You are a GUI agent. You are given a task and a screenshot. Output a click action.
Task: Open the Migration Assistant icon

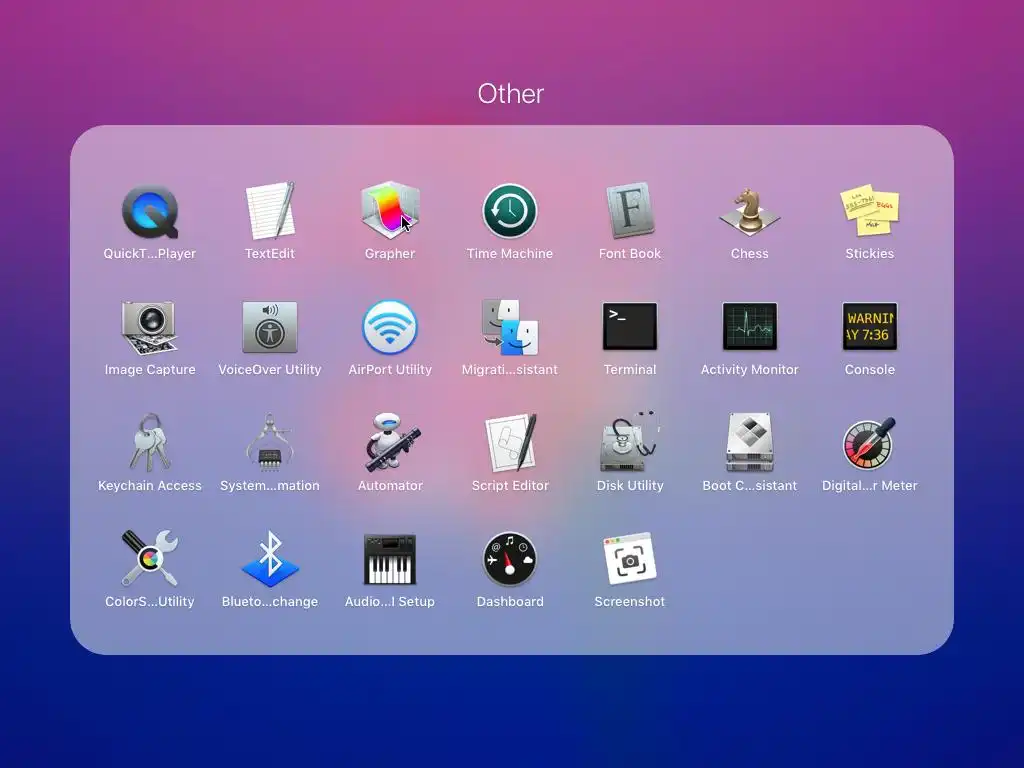[x=510, y=327]
